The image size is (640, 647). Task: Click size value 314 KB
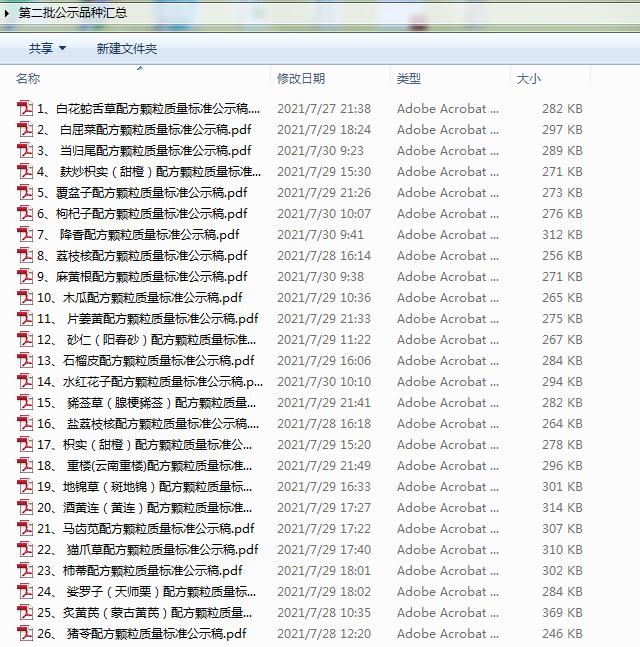click(562, 508)
